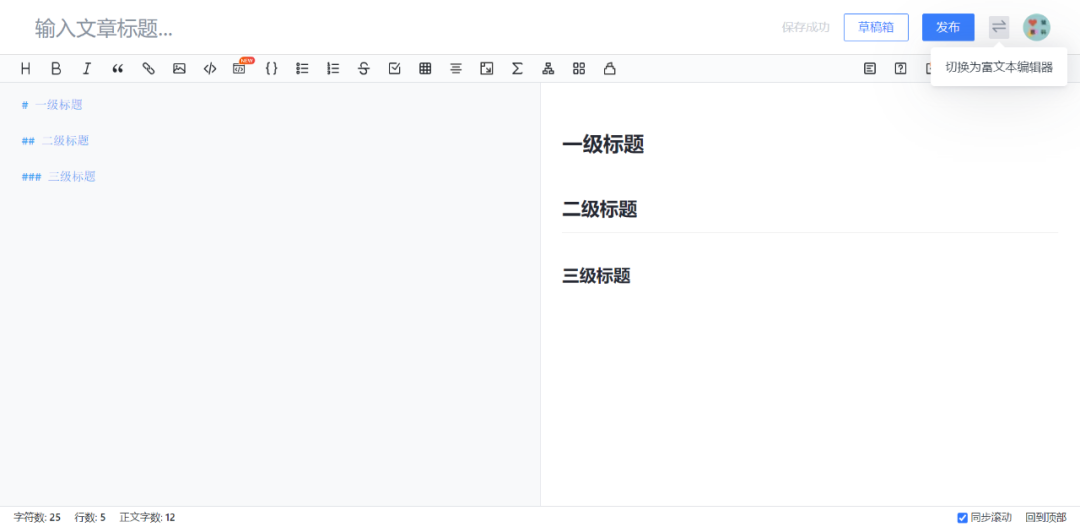Image resolution: width=1080 pixels, height=527 pixels.
Task: Insert an image
Action: point(179,68)
